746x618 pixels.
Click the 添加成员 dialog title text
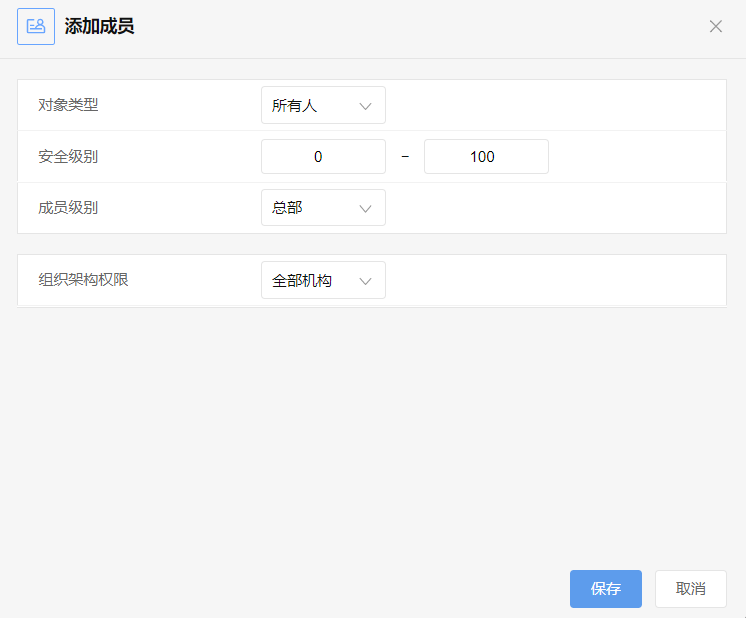point(99,26)
